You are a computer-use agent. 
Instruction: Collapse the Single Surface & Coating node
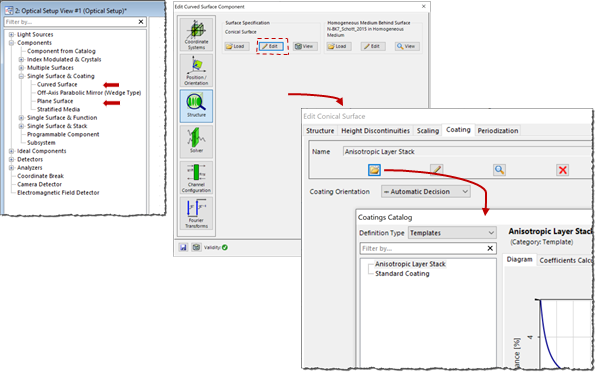click(22, 76)
